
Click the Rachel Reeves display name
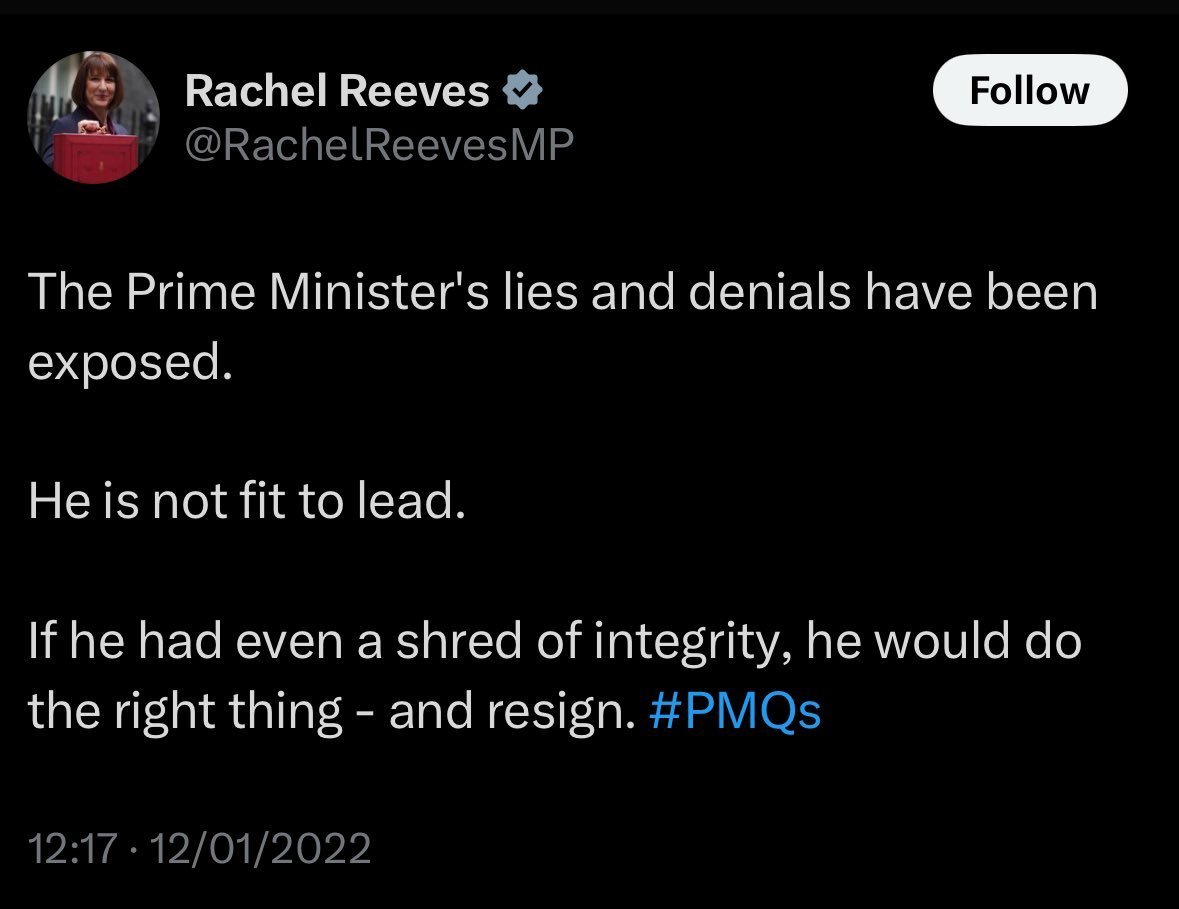[337, 90]
